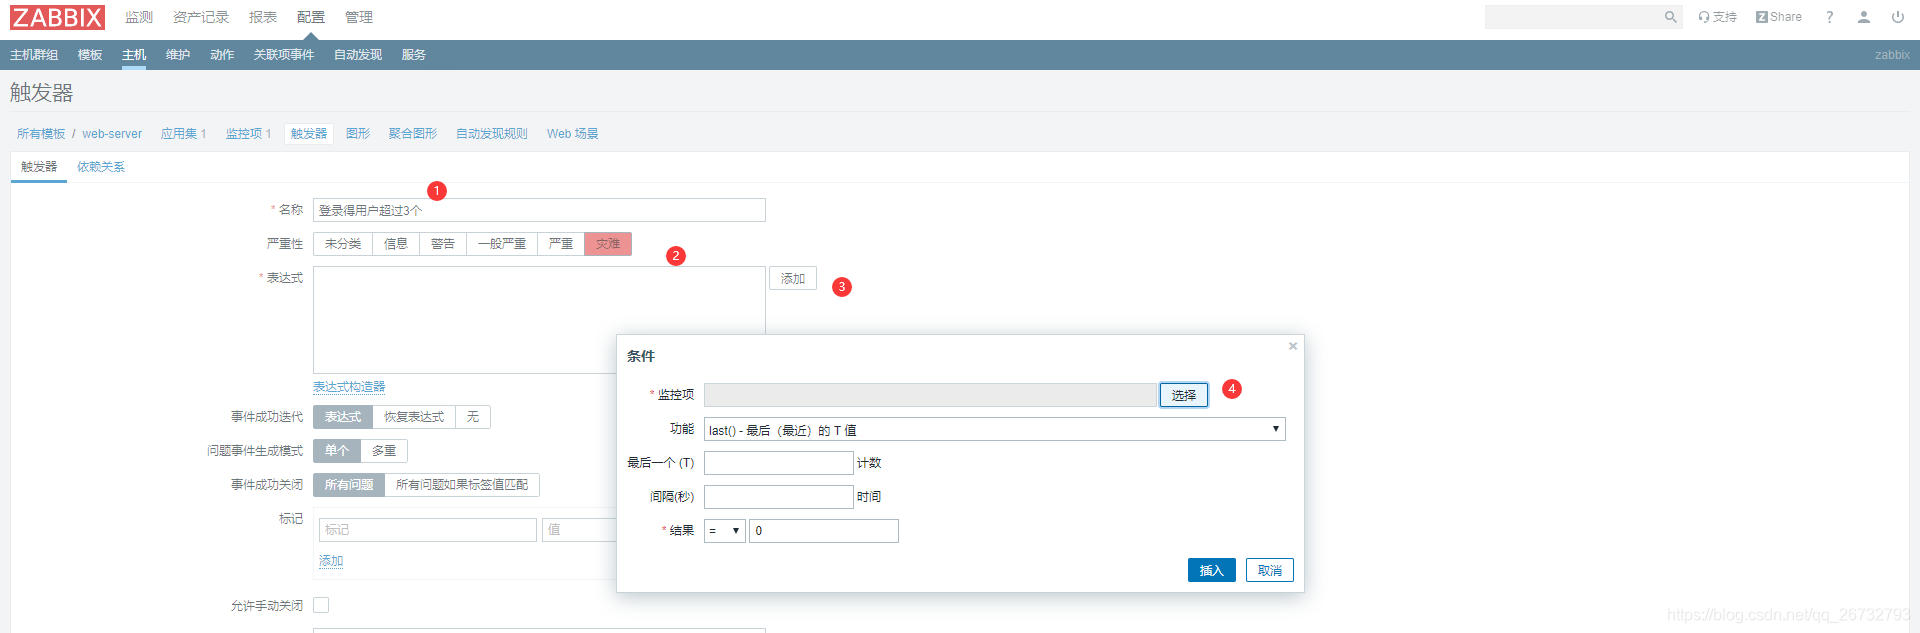The width and height of the screenshot is (1920, 633).
Task: Open the 支持 support link
Action: 1717,17
